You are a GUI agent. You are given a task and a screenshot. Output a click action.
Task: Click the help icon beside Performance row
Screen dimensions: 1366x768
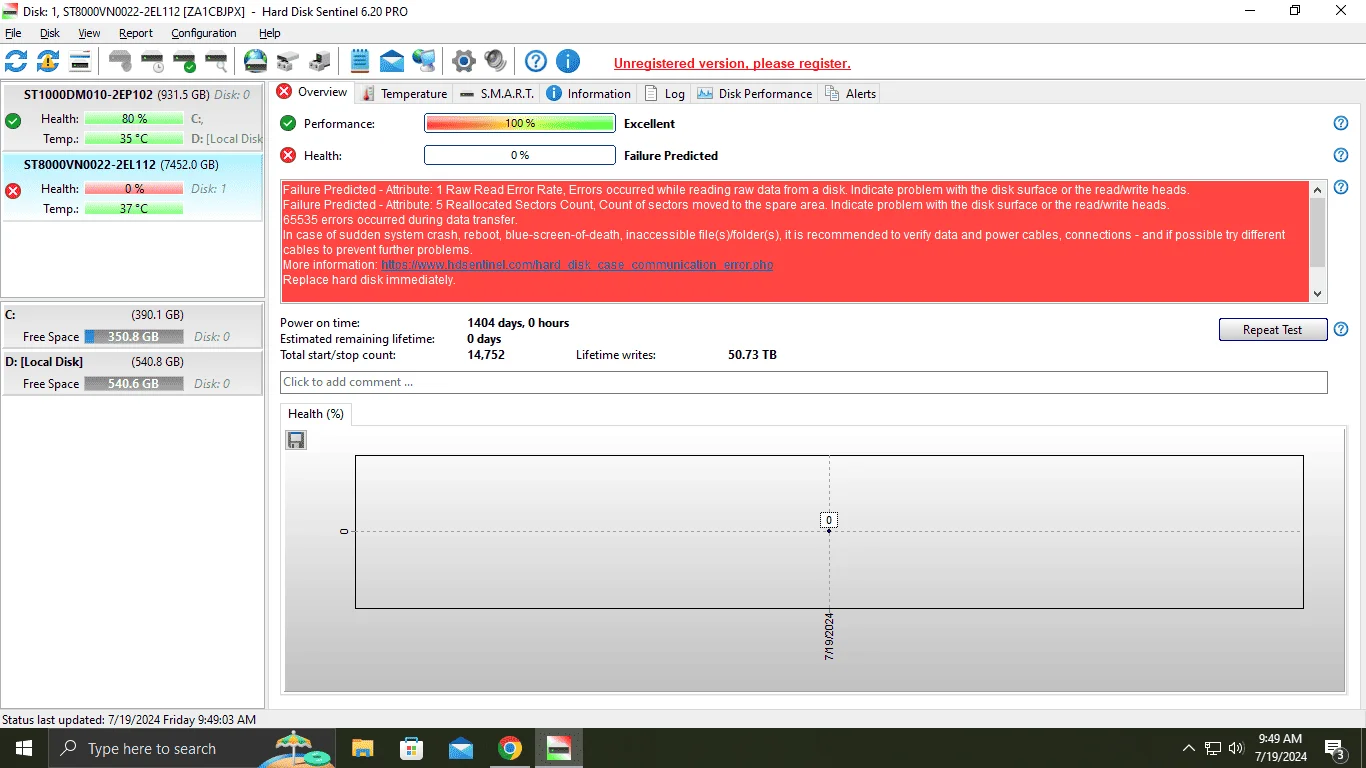1341,123
